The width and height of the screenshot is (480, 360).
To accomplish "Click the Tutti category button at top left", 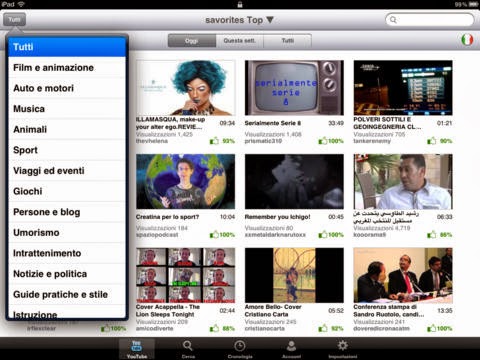I will (14, 20).
